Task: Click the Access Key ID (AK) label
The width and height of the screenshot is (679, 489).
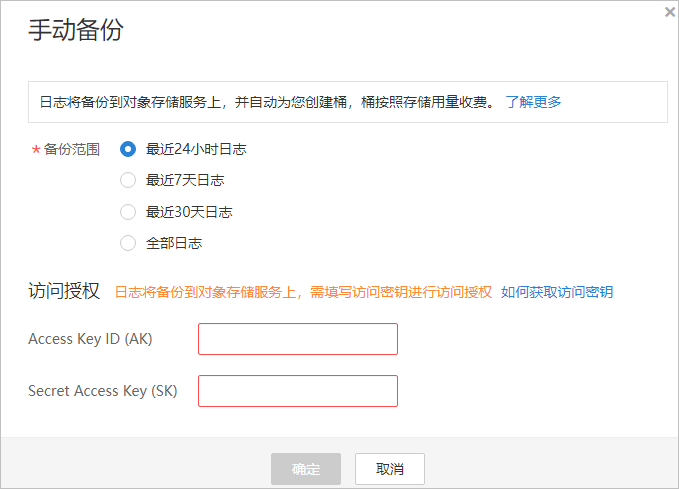Action: coord(90,339)
